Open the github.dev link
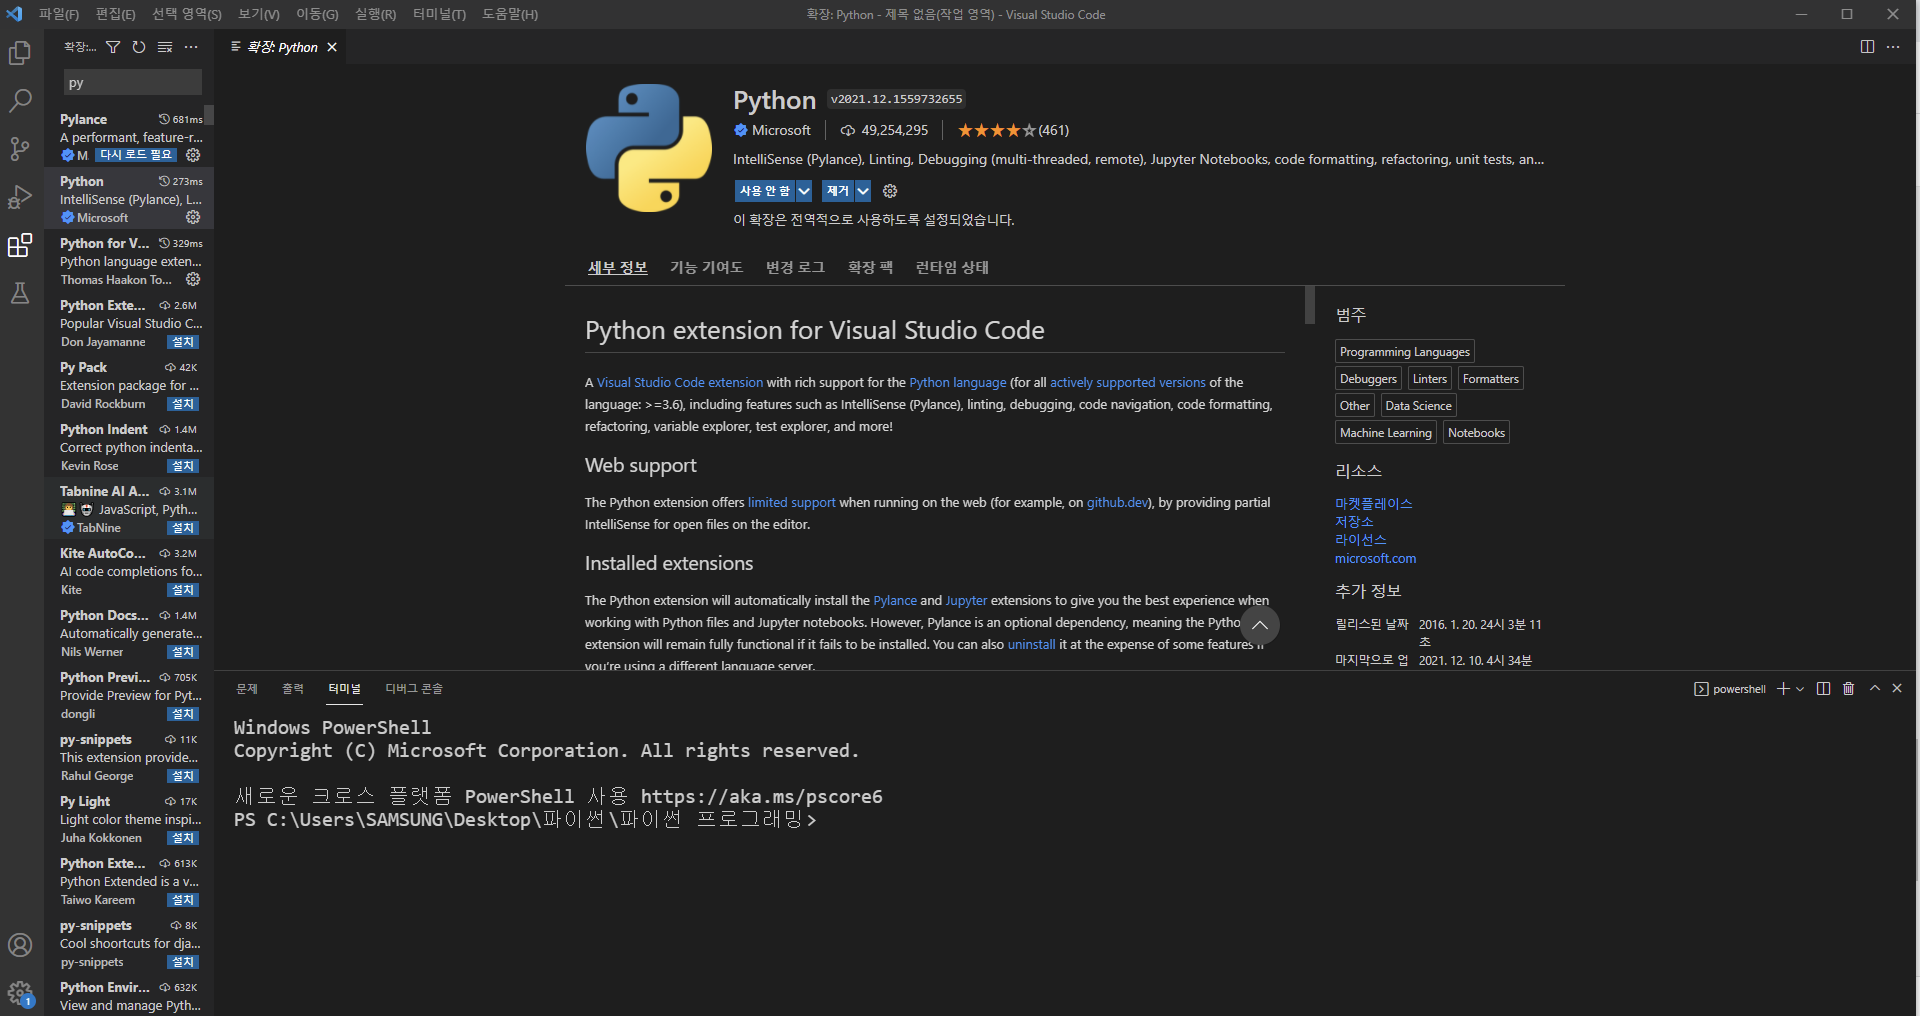This screenshot has height=1016, width=1920. point(1117,502)
